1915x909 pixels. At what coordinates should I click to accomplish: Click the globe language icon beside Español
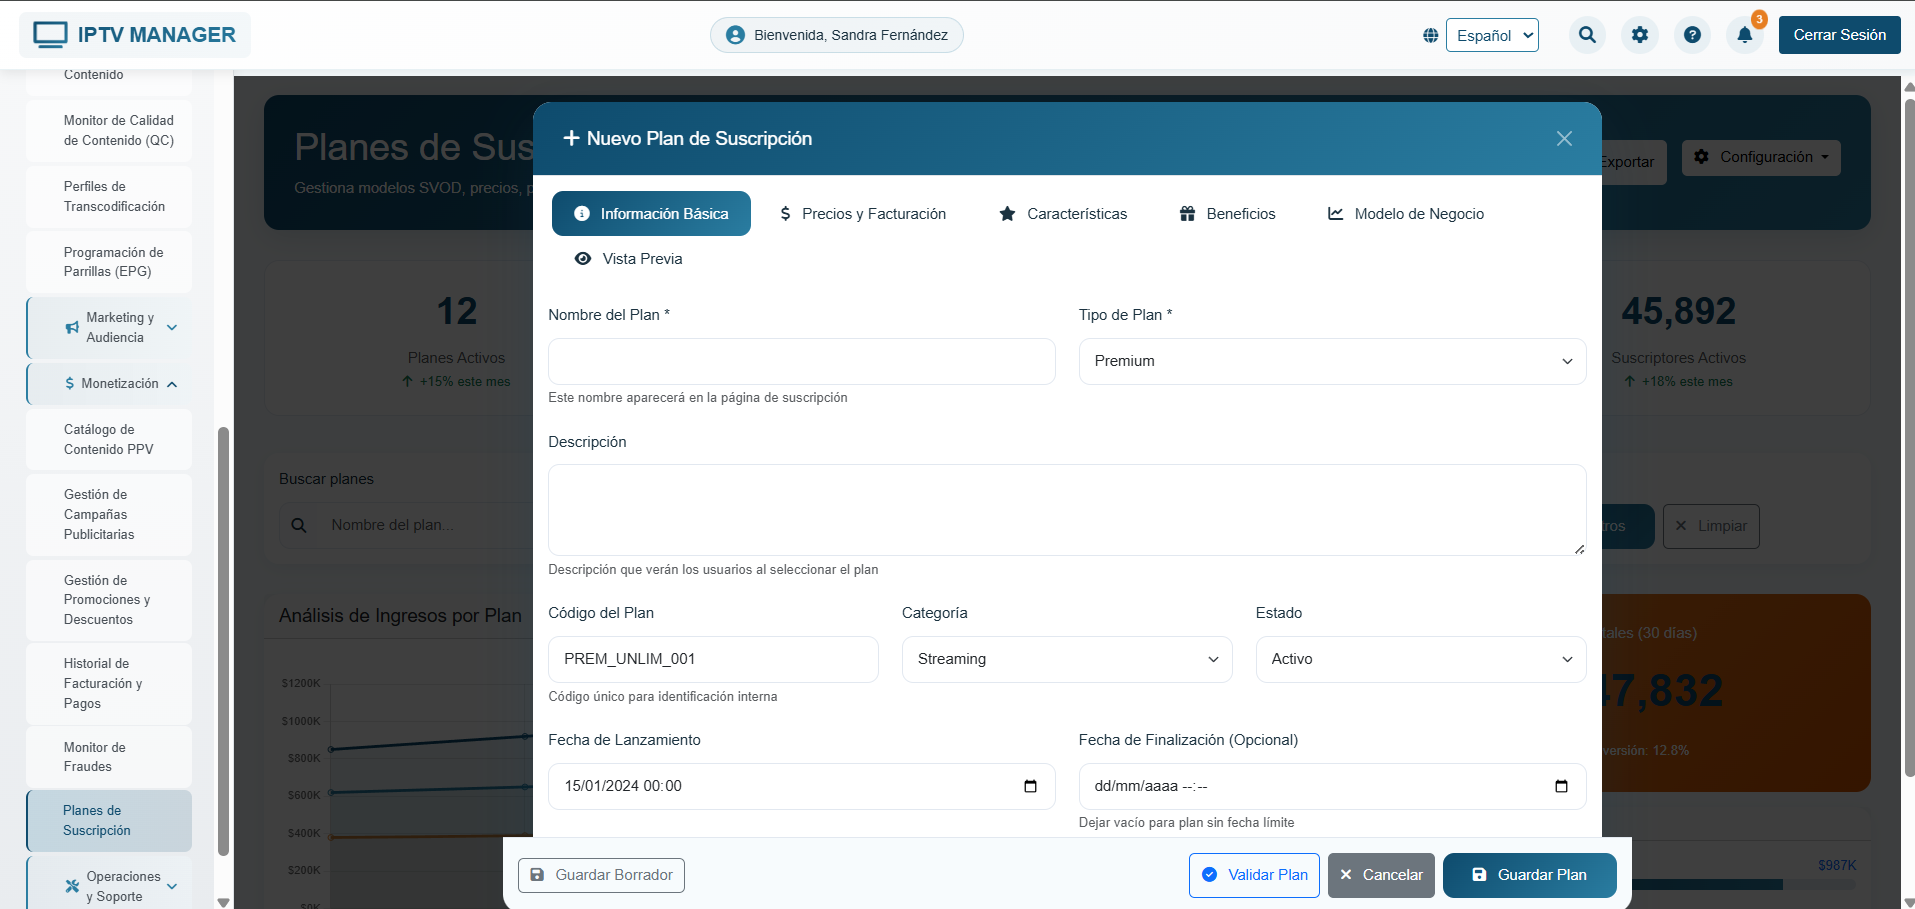coord(1429,34)
